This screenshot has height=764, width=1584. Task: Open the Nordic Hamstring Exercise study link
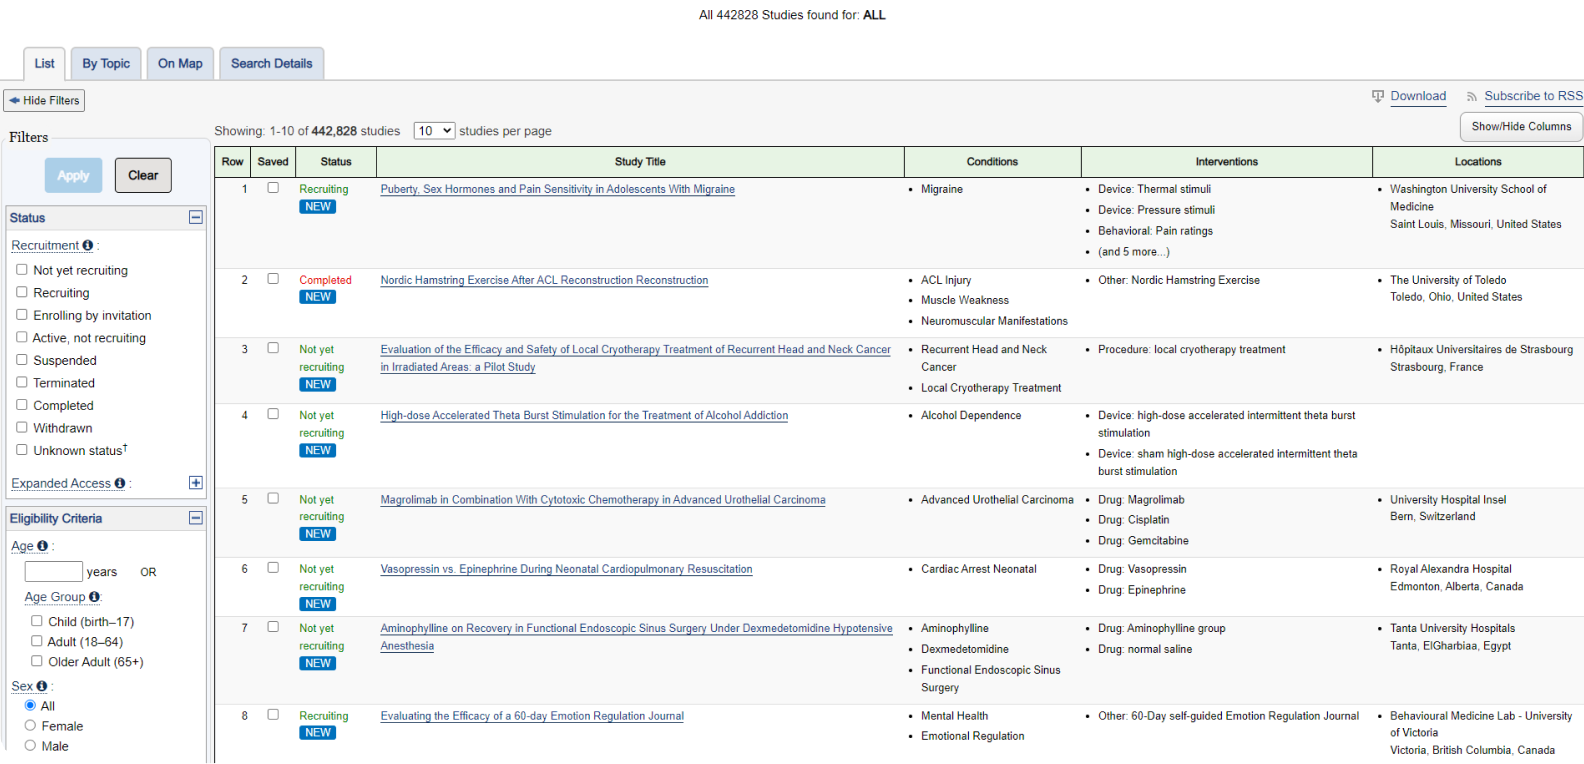coord(544,280)
